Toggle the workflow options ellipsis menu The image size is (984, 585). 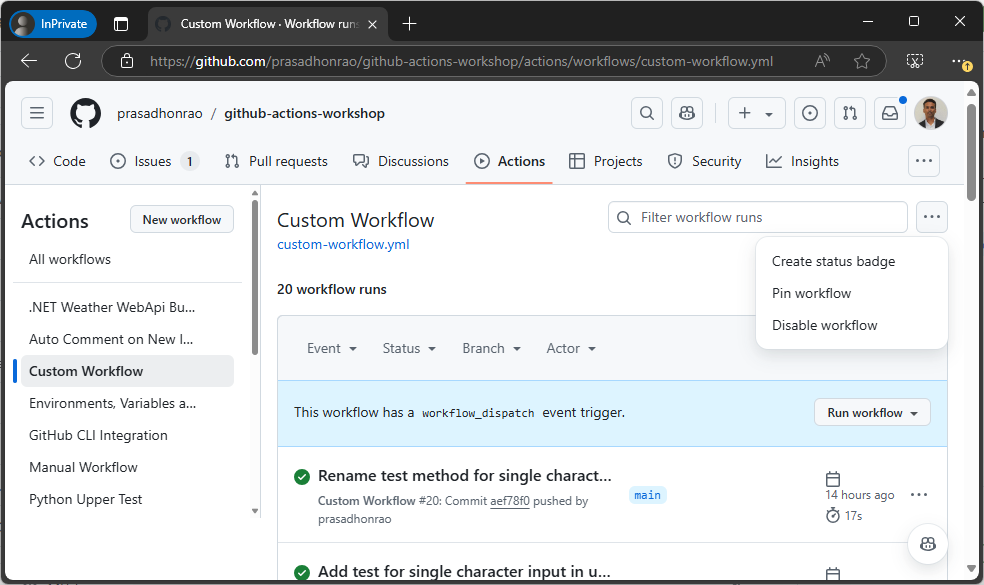pos(932,217)
